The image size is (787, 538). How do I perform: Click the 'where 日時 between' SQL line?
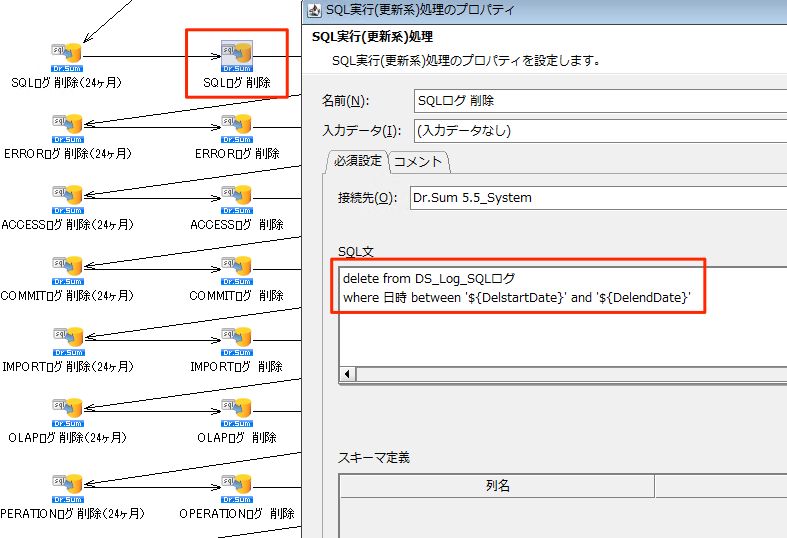tap(516, 298)
